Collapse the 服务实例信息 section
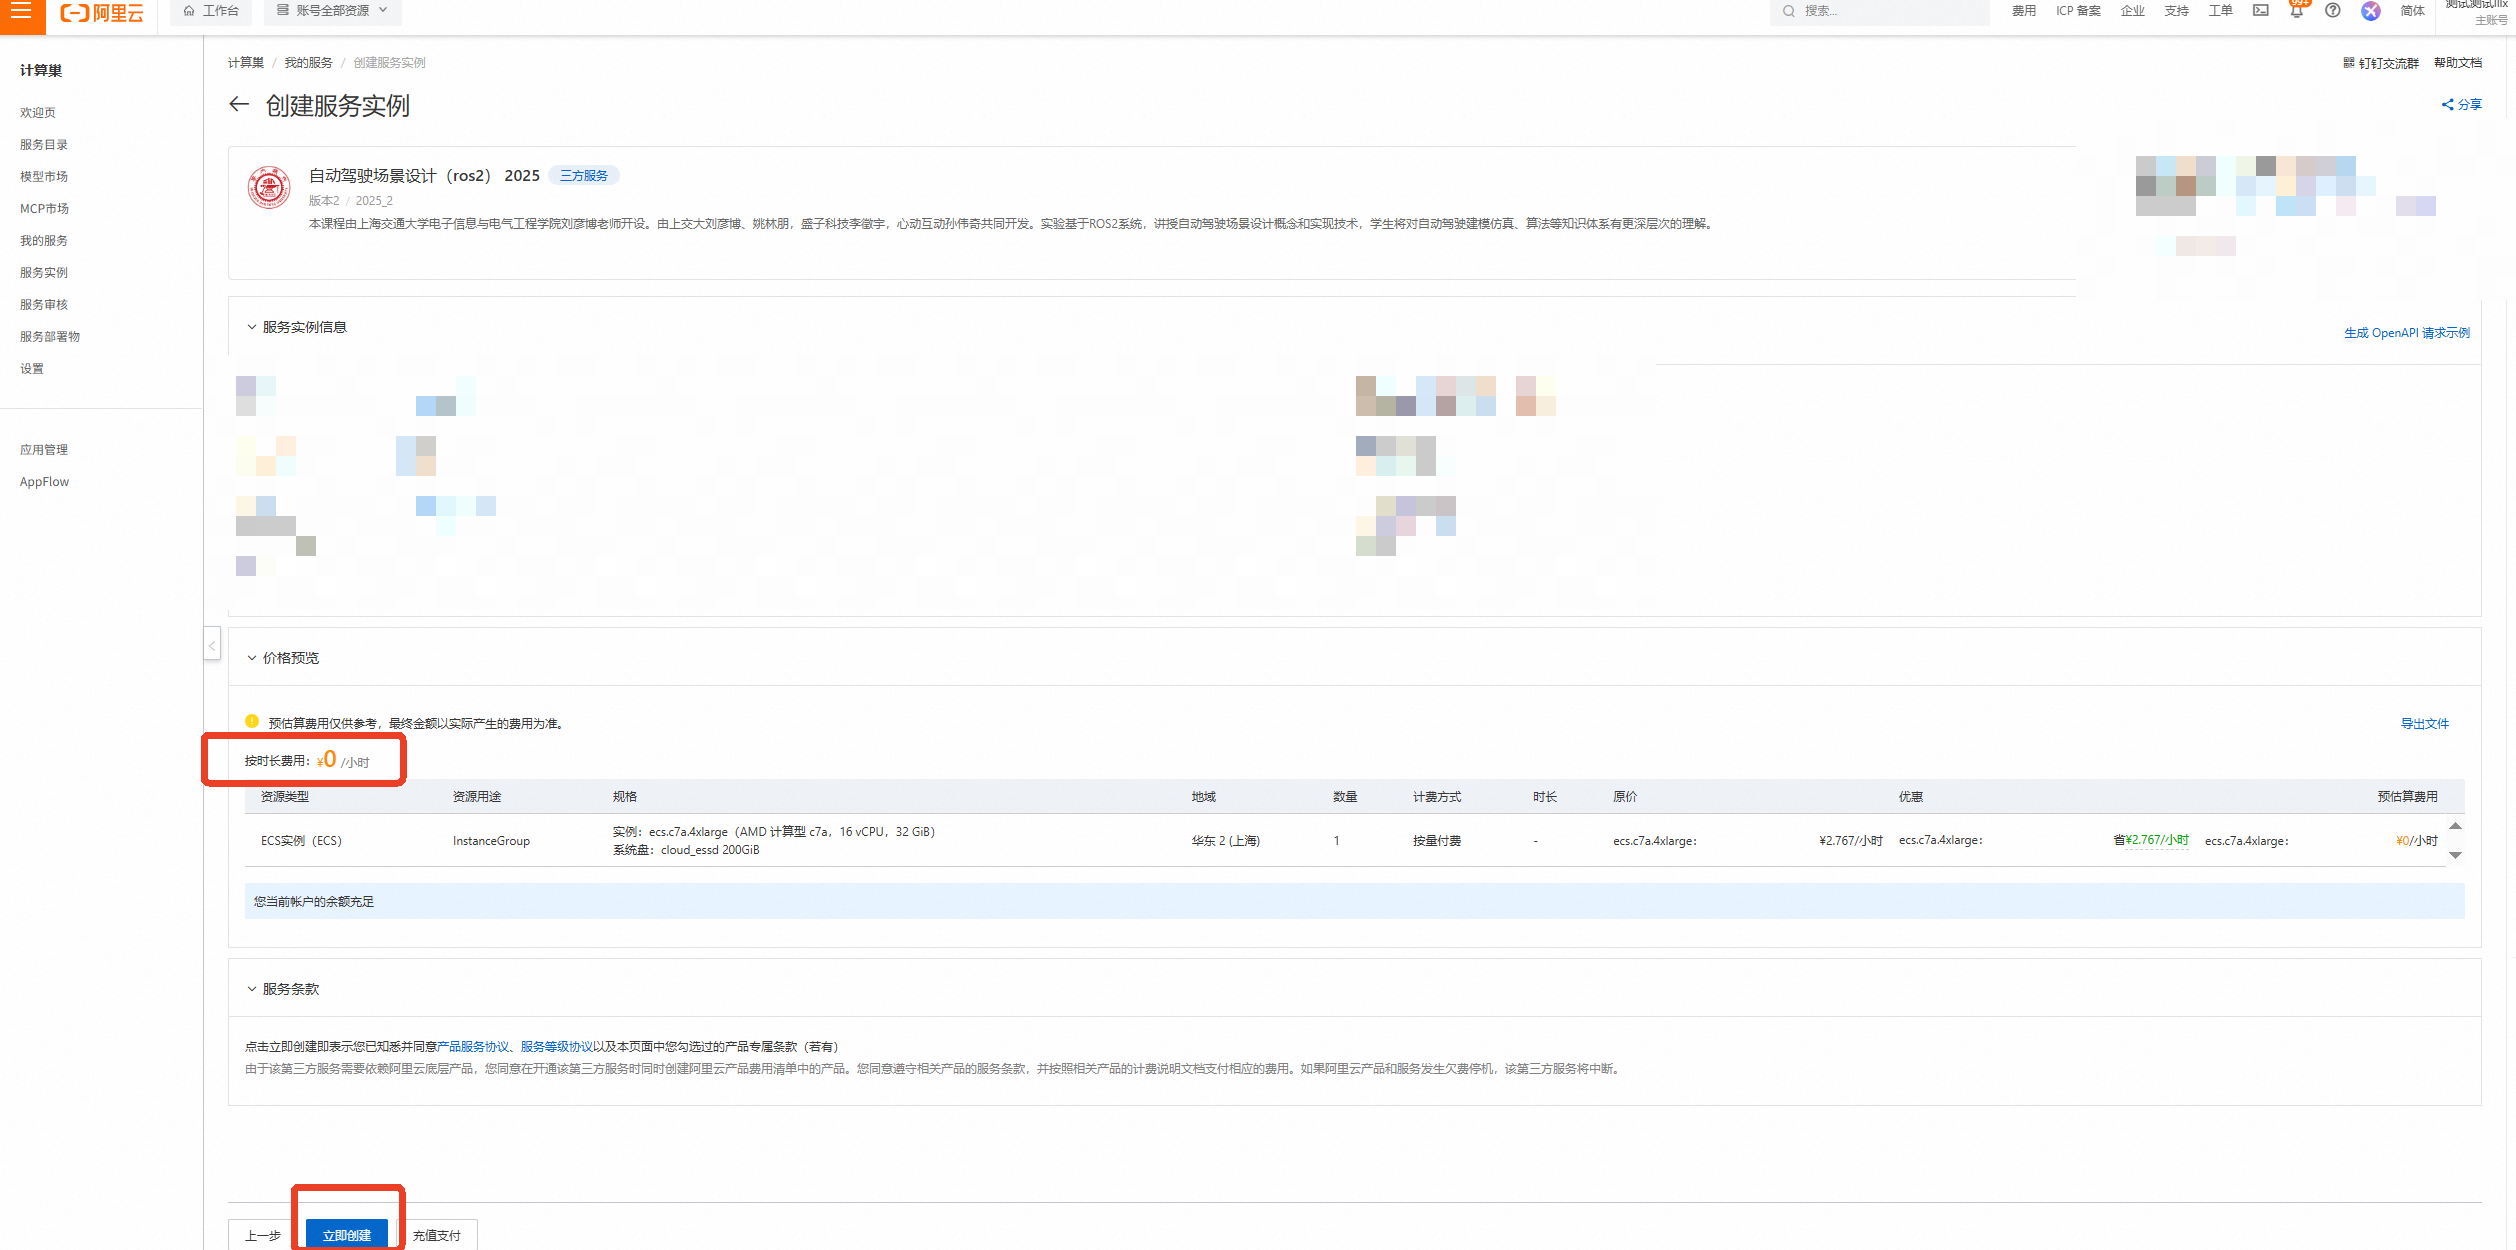 tap(251, 327)
